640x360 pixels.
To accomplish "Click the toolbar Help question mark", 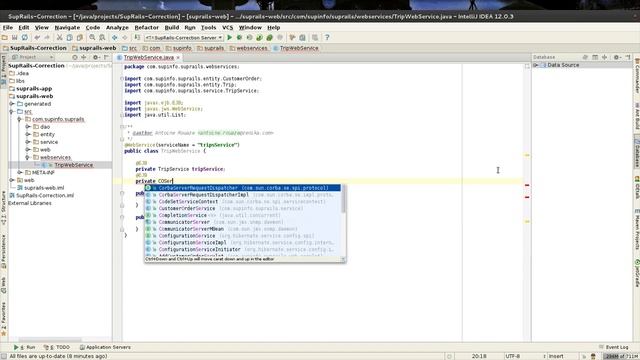I will point(327,38).
